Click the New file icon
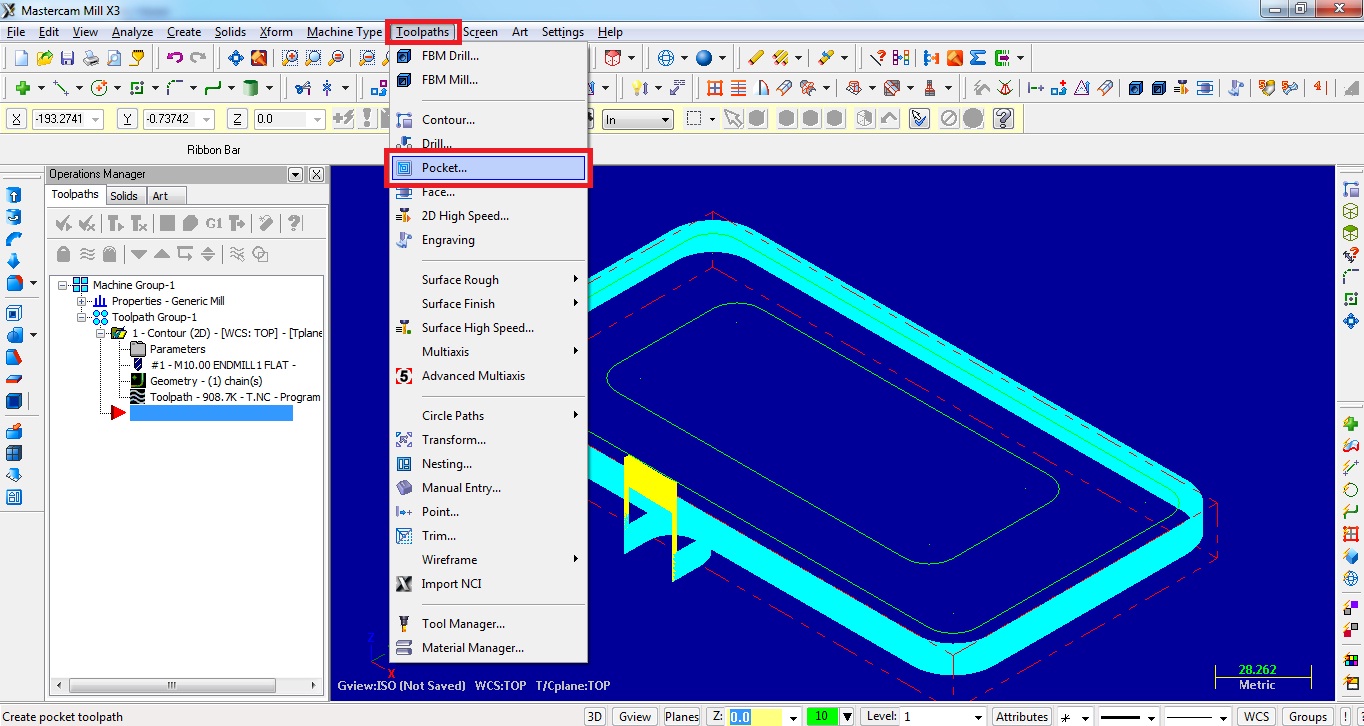Screen dimensions: 1364x726 [x=22, y=58]
